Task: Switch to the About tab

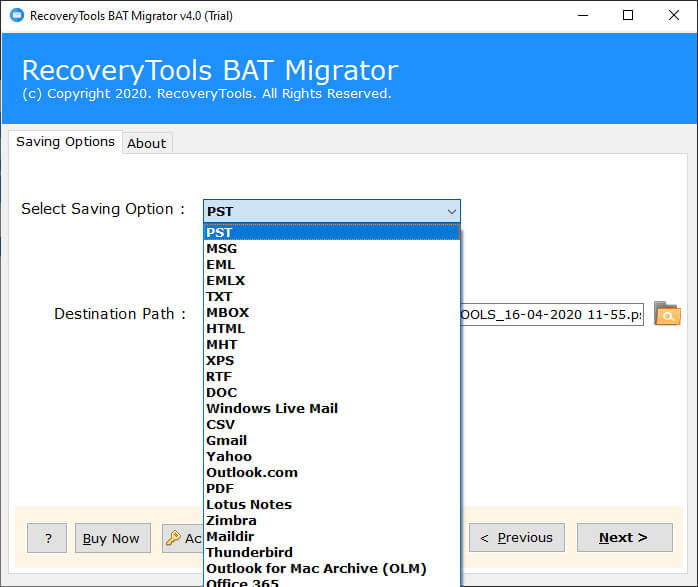Action: [x=147, y=143]
